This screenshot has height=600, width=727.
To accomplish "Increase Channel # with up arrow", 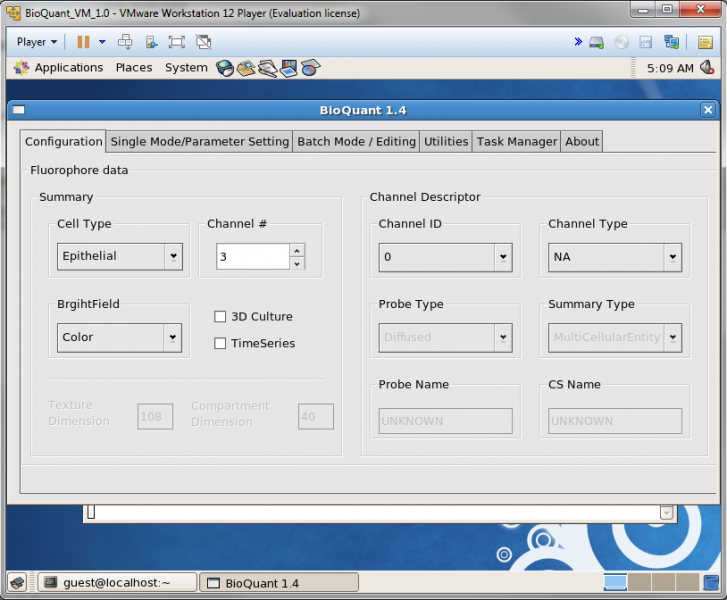I will coord(297,250).
